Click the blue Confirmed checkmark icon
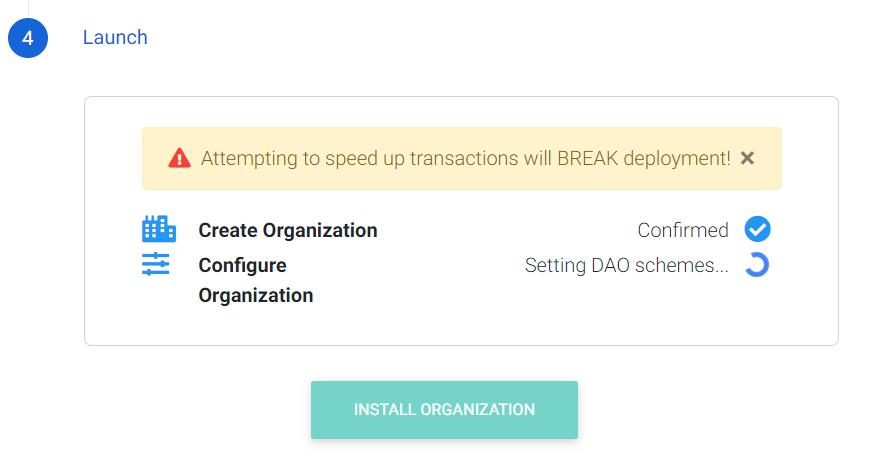This screenshot has width=881, height=471. (757, 229)
